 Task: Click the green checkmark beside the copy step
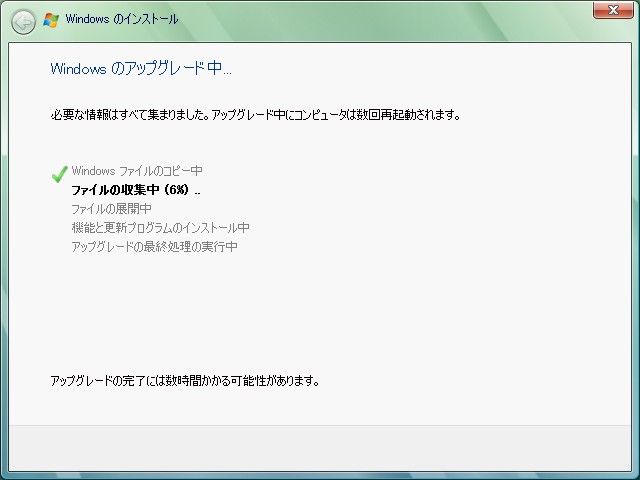58,174
